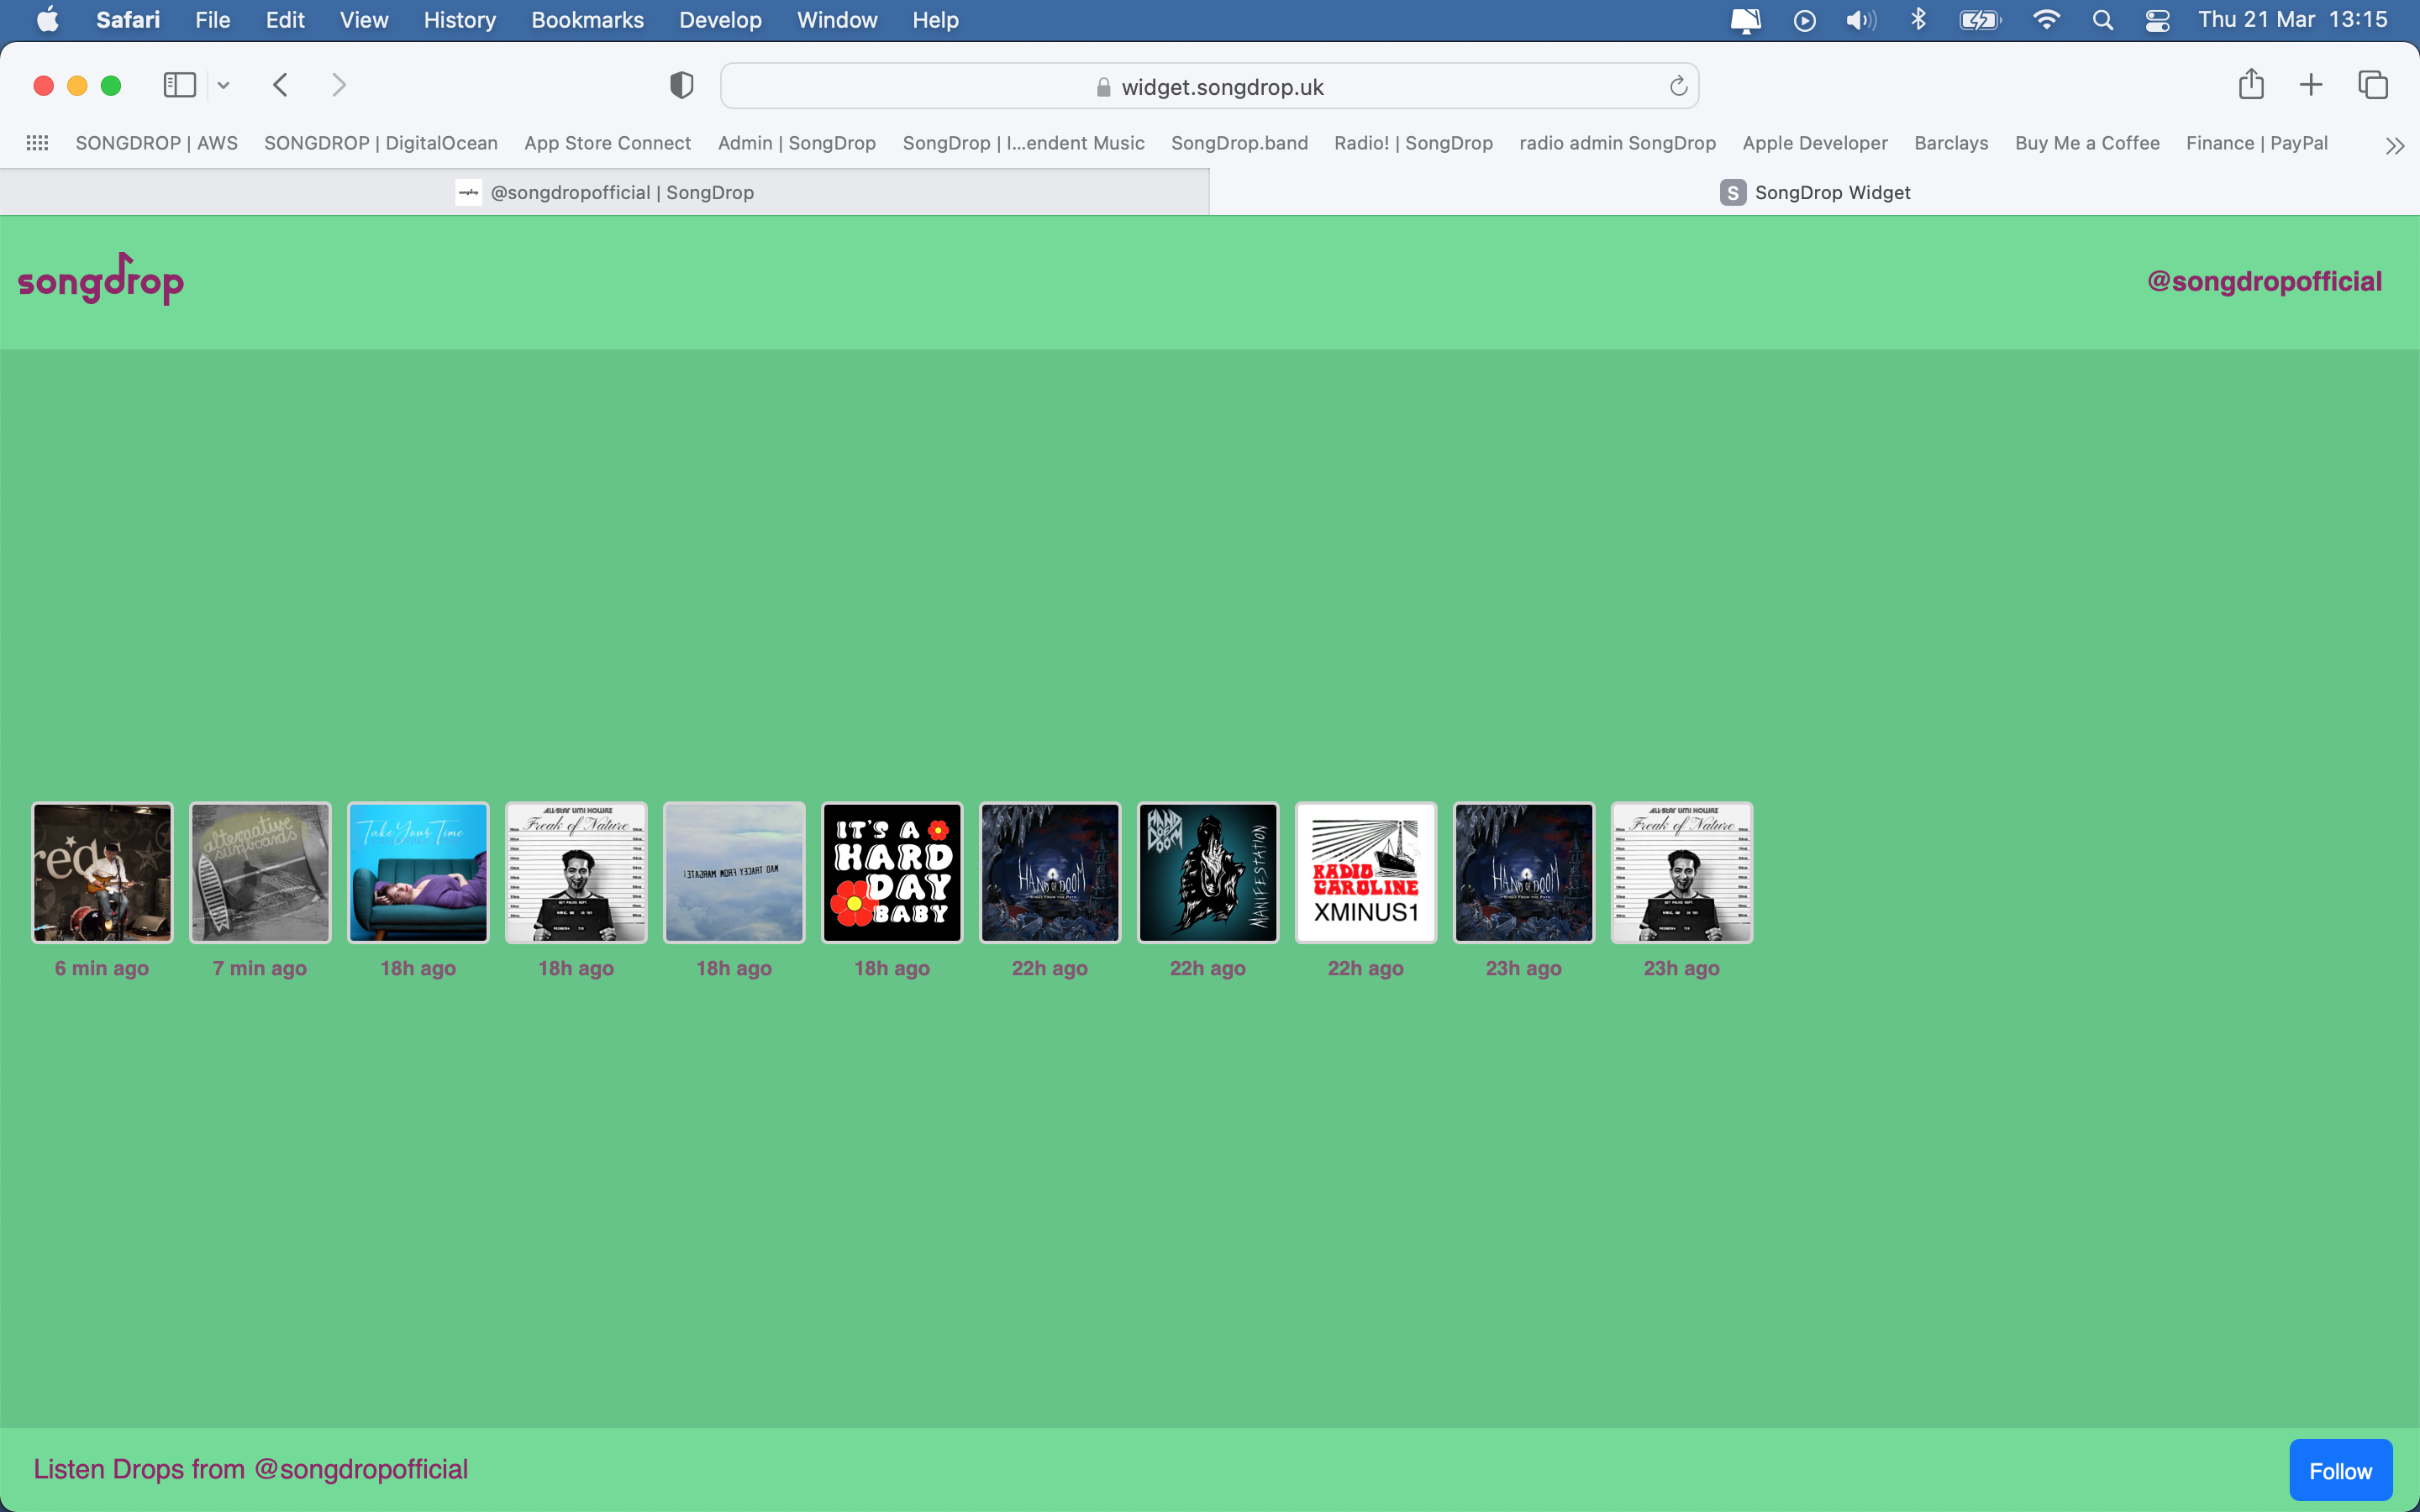Open the Finance | PayPal bookmark
This screenshot has height=1512, width=2420.
click(2257, 143)
